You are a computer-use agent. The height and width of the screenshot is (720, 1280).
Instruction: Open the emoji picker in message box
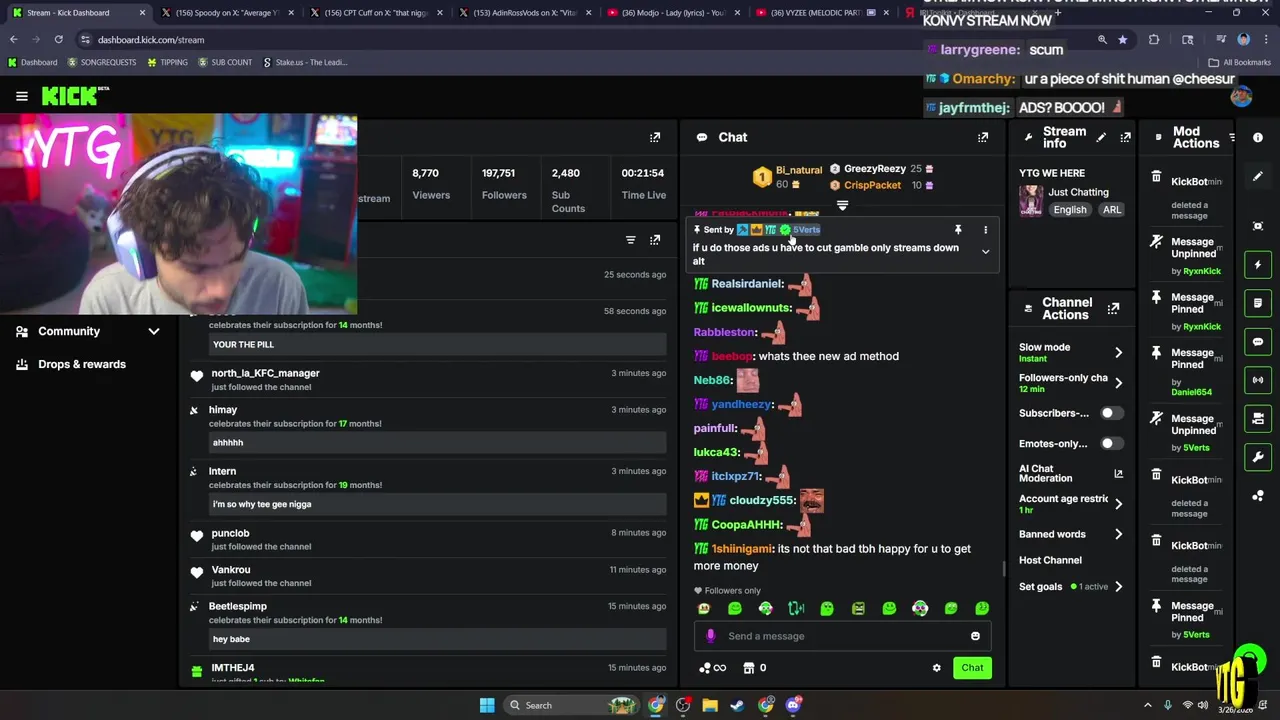tap(975, 636)
